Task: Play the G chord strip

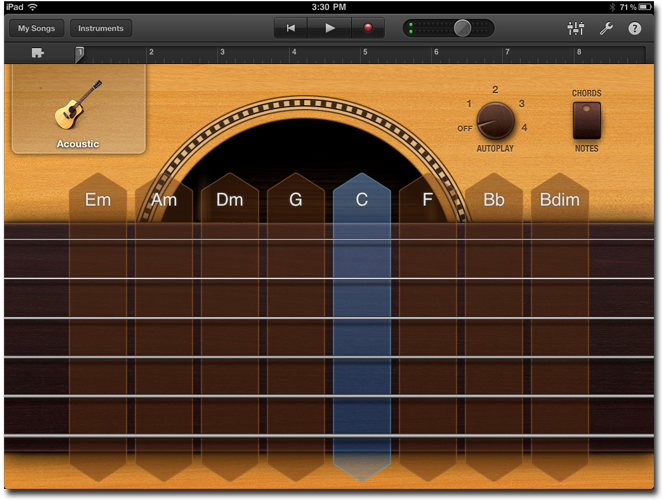Action: tap(296, 327)
